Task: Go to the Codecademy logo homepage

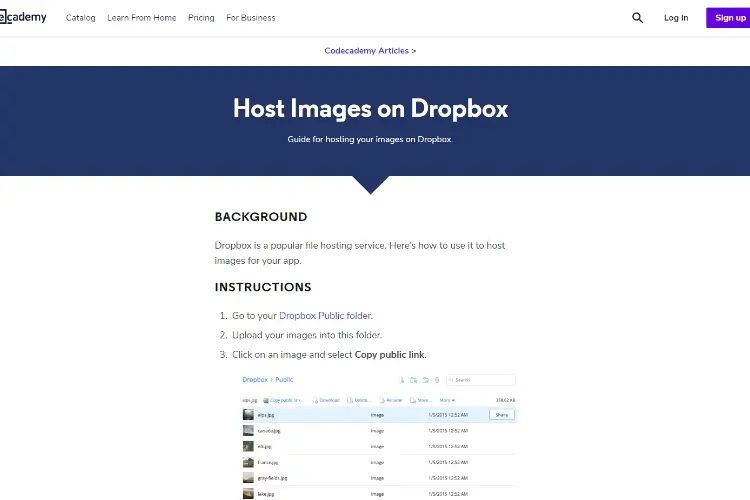Action: click(x=23, y=17)
